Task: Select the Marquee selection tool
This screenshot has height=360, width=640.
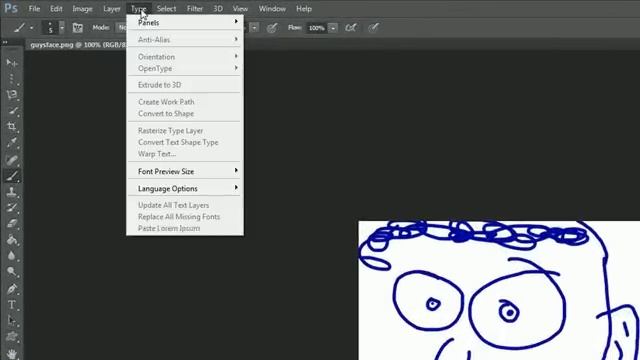Action: tap(12, 79)
